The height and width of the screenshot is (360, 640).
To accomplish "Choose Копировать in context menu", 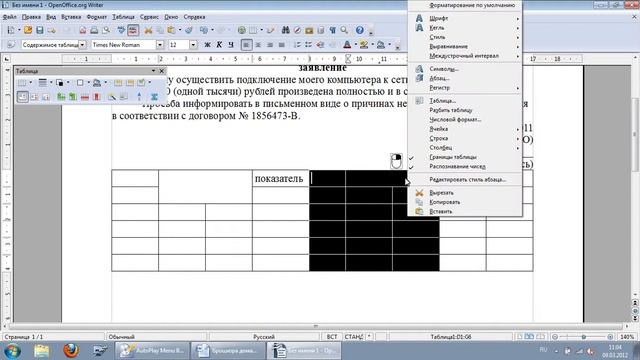I will [x=465, y=202].
